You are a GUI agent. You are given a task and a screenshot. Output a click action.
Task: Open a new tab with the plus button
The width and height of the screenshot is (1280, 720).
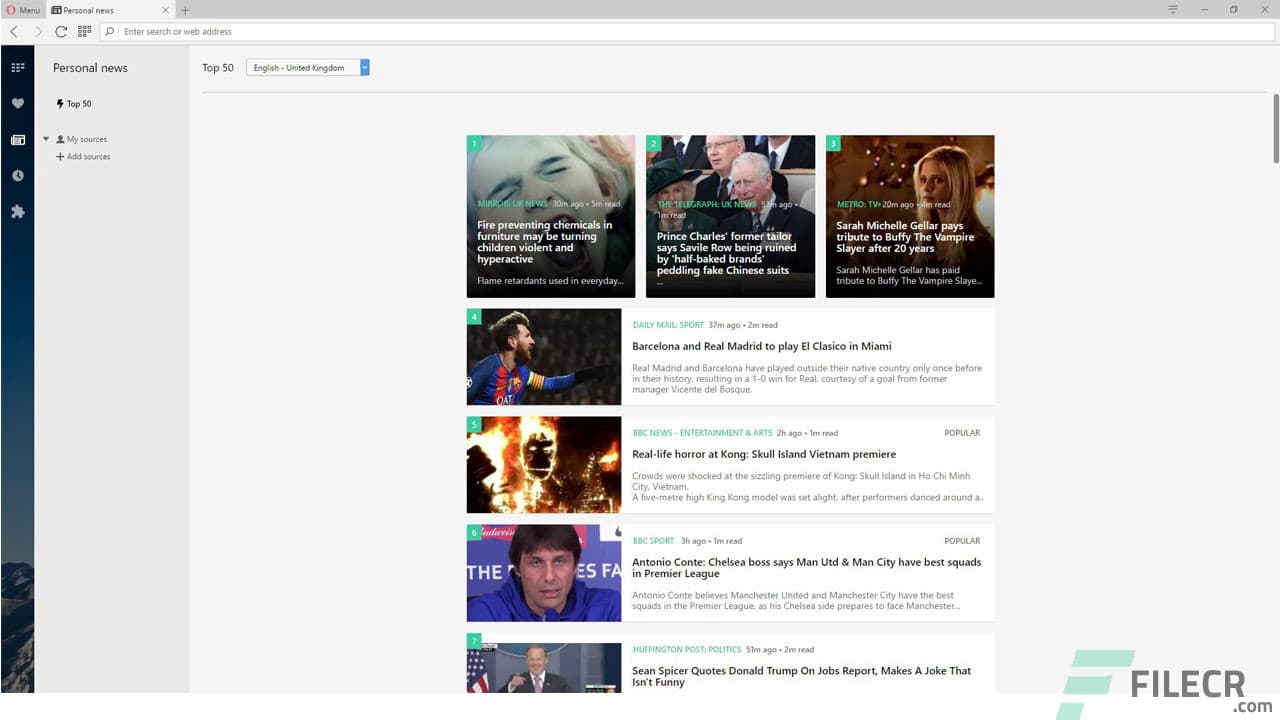[186, 9]
